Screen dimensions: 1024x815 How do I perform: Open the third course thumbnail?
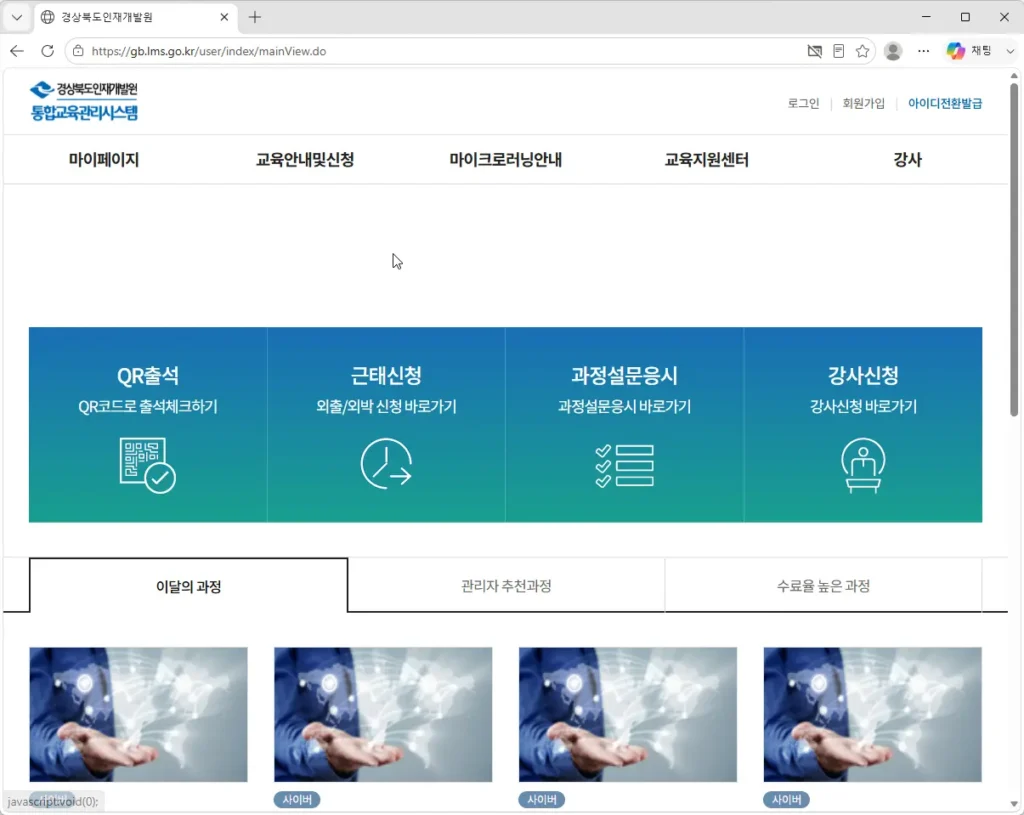click(628, 714)
